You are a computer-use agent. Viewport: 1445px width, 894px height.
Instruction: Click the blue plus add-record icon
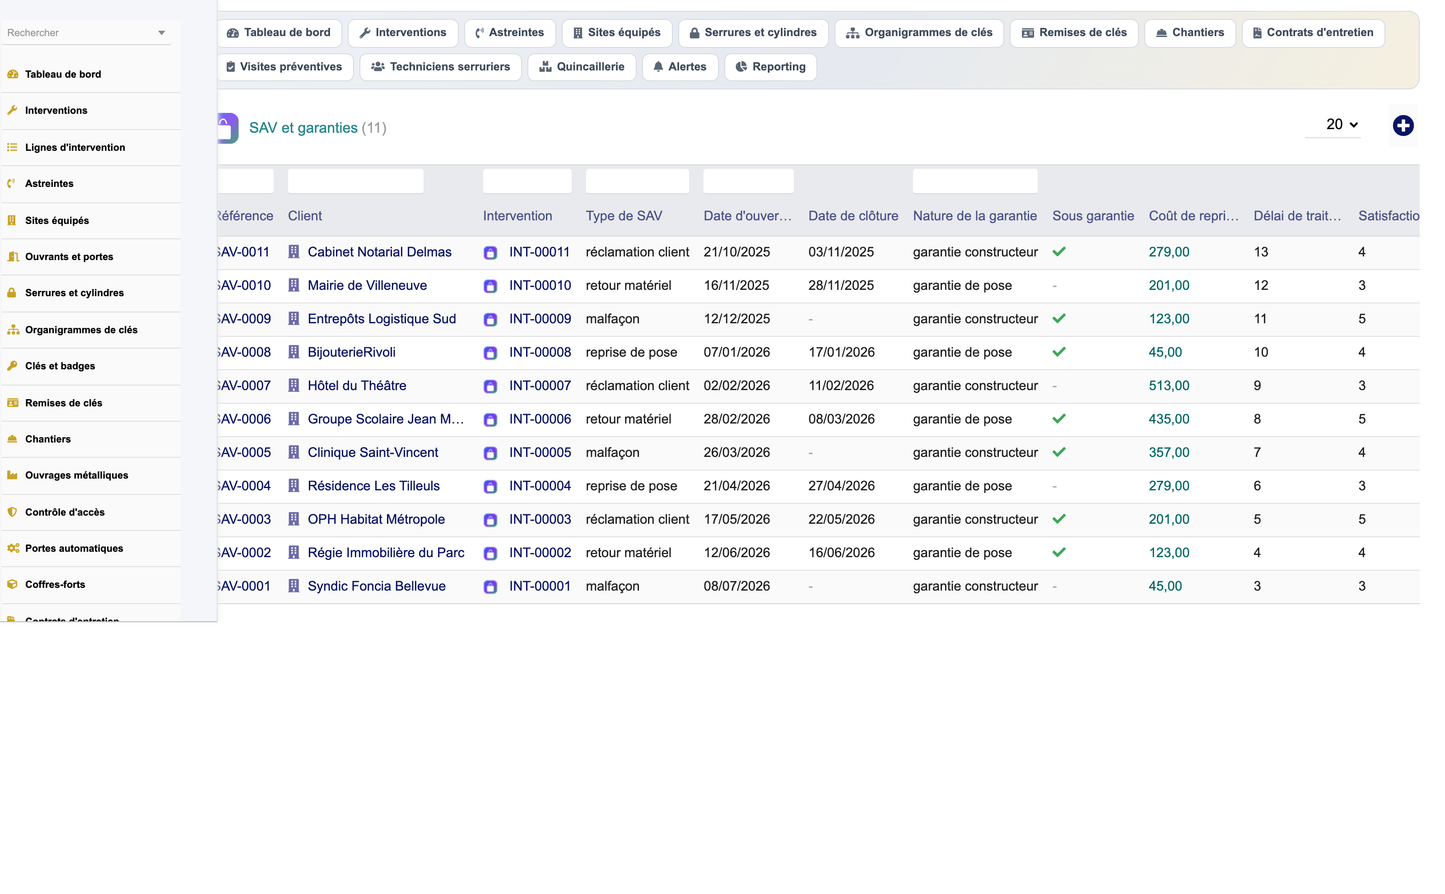pos(1403,125)
